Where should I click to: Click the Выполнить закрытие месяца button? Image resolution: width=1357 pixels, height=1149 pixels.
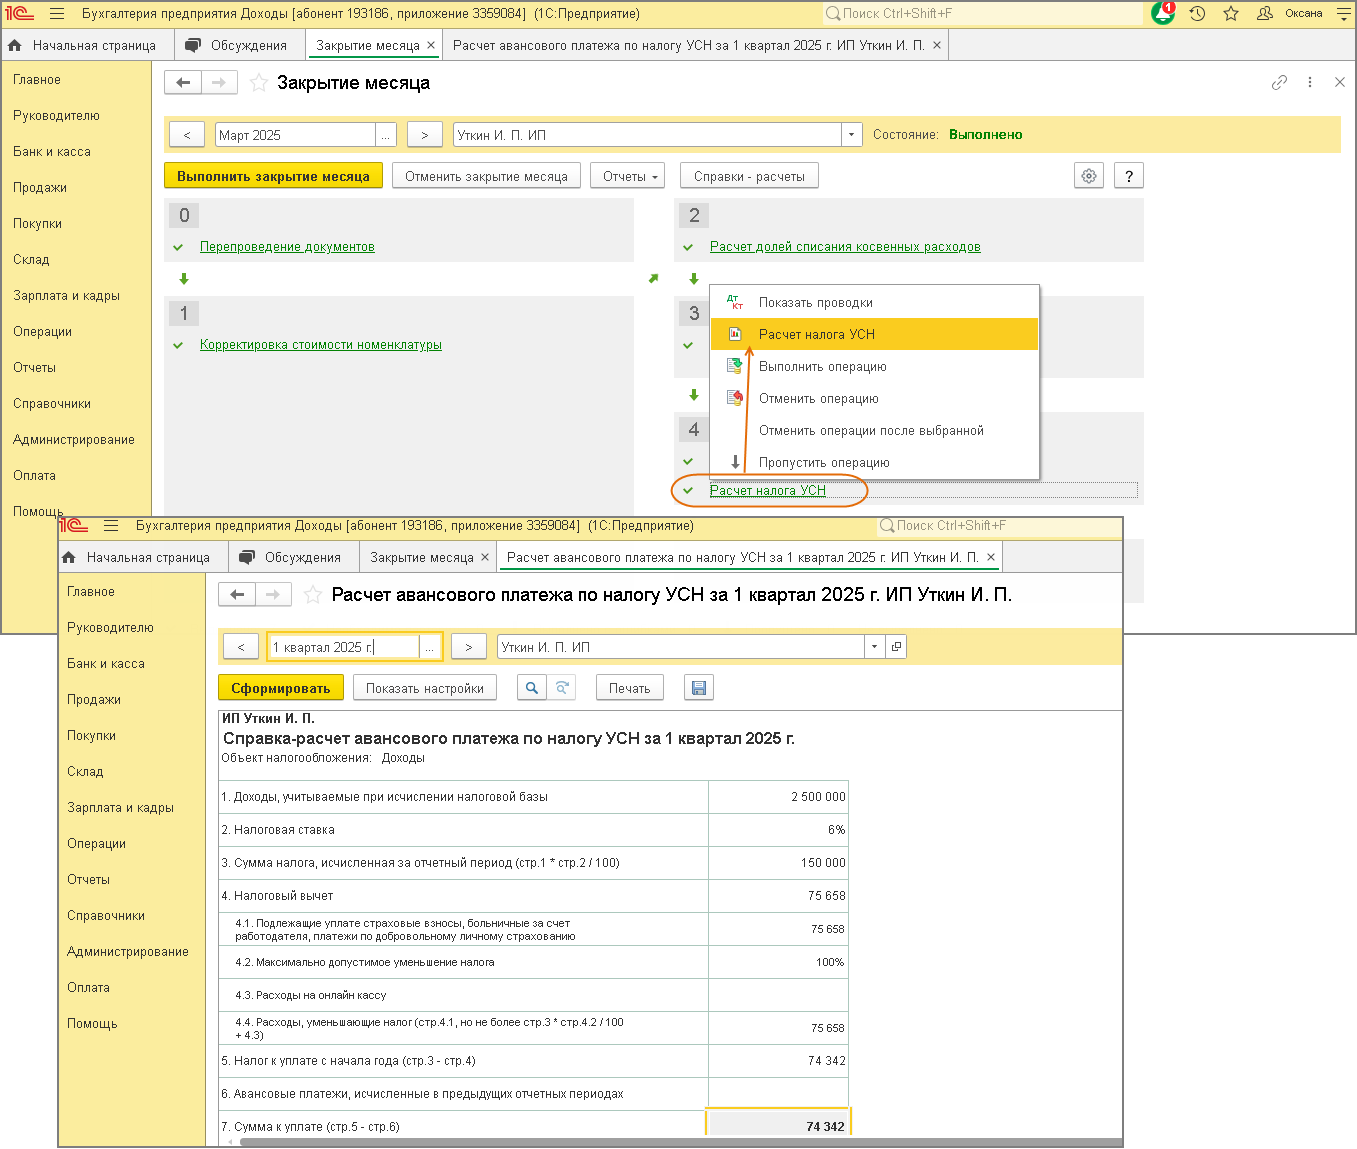click(273, 176)
